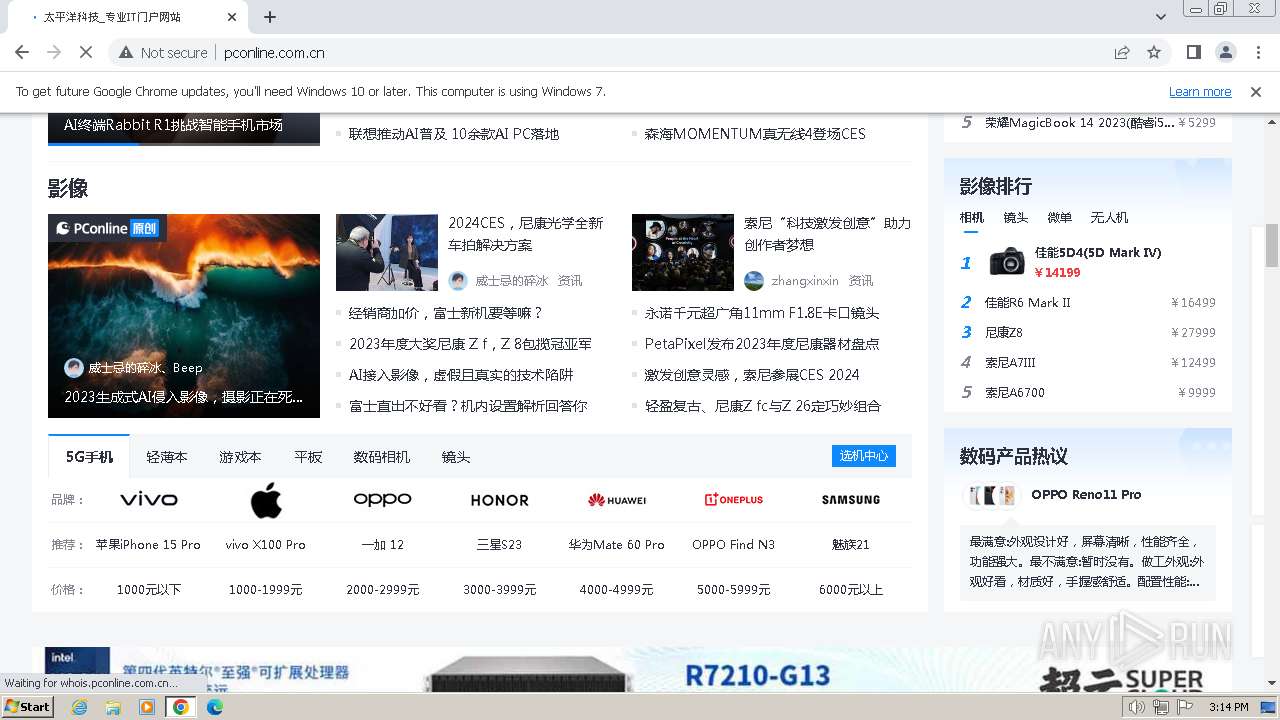
Task: Open 经销商加价，富士新机要等嘛 headline
Action: 446,313
